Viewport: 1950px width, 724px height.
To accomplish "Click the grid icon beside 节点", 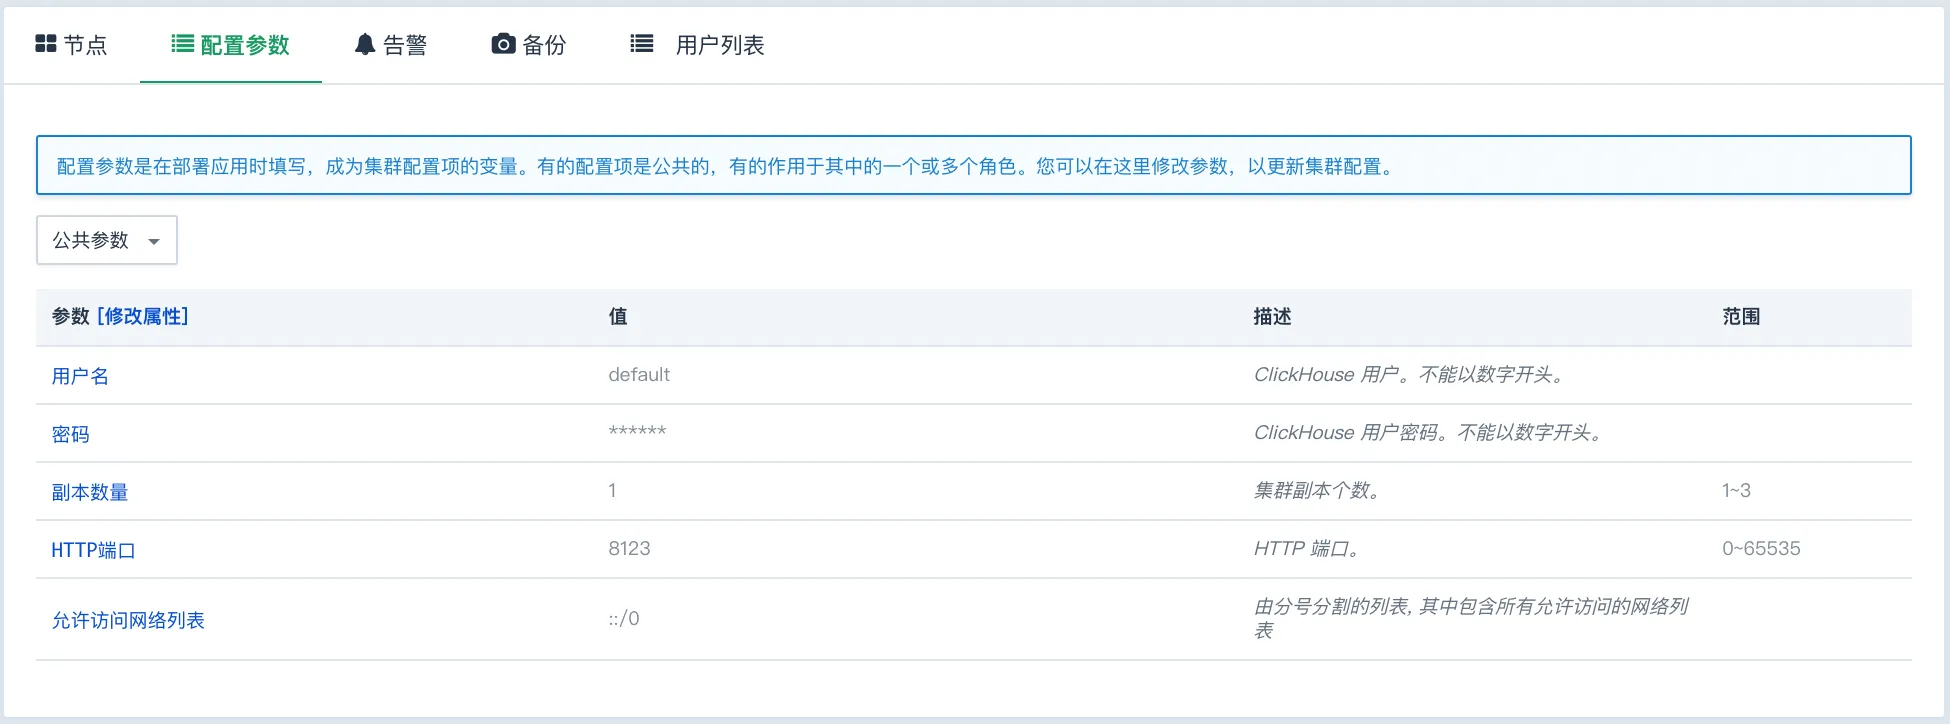I will pyautogui.click(x=45, y=44).
